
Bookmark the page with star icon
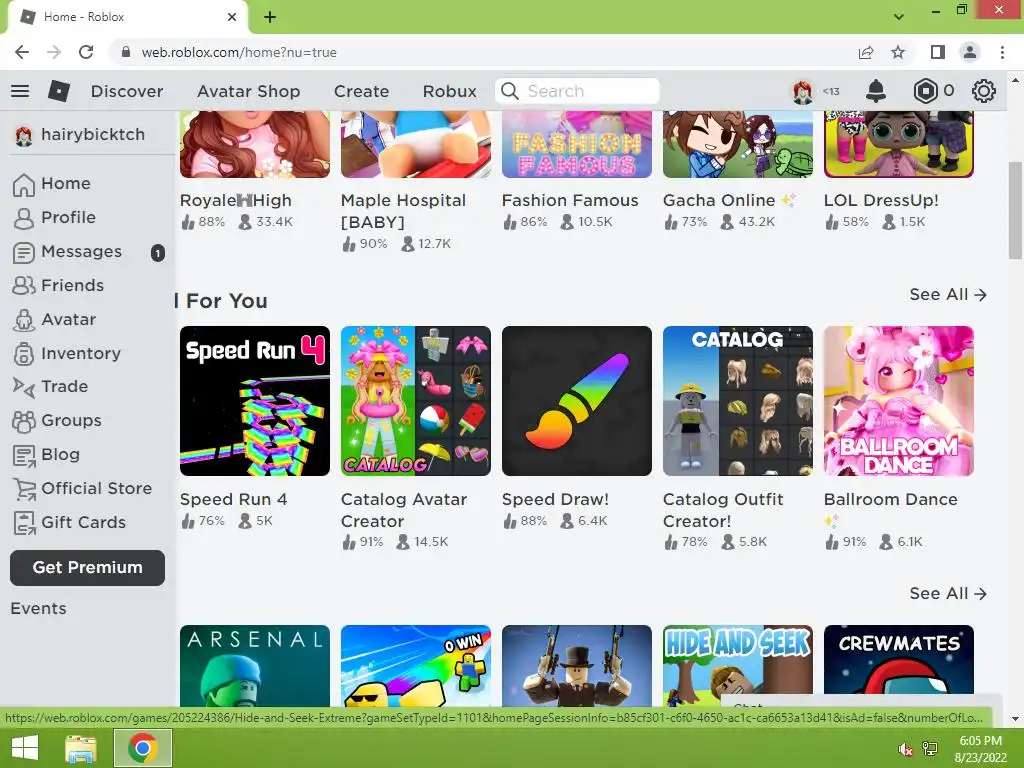898,52
